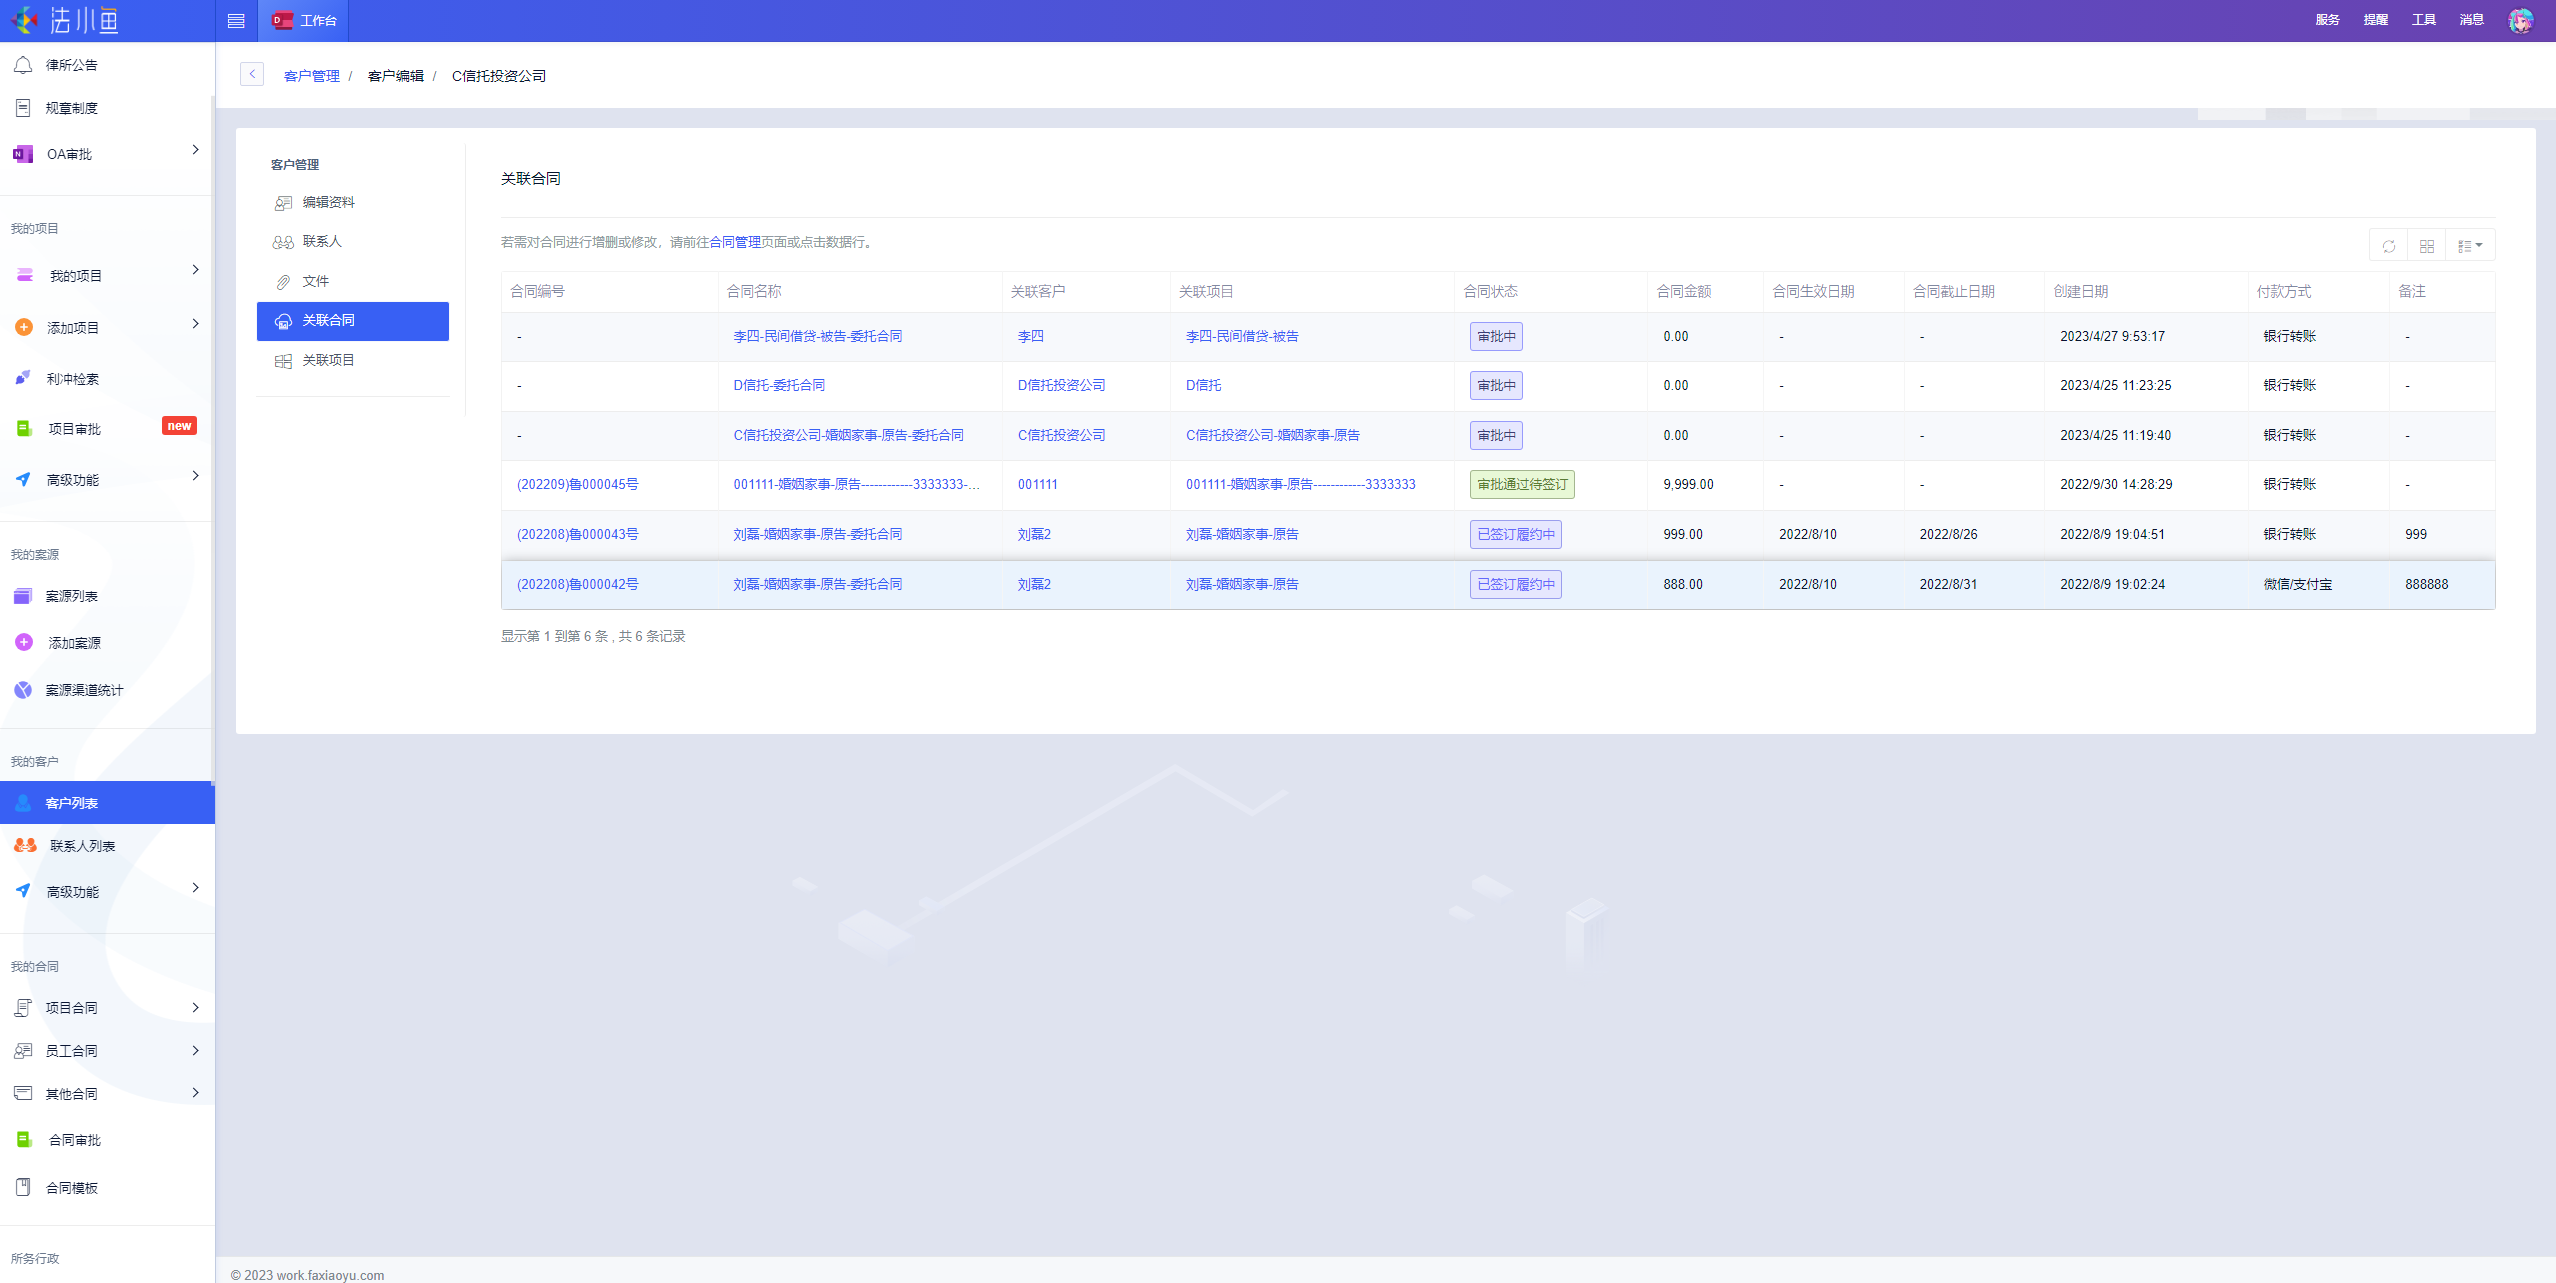Click the back arrow beside the breadcrumb

click(x=252, y=74)
